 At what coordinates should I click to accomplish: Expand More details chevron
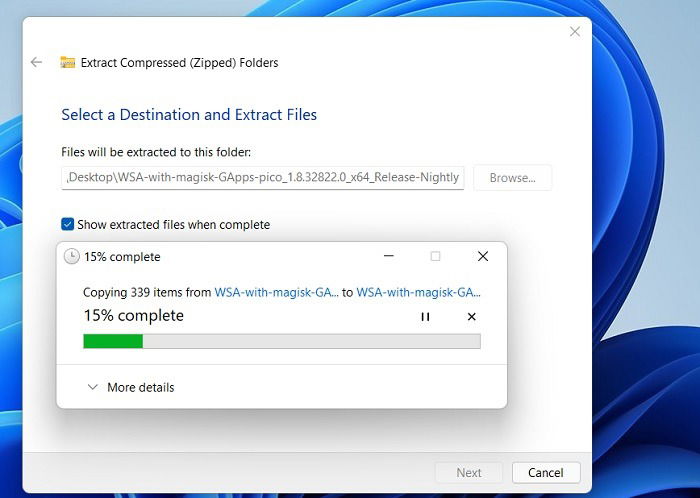[92, 387]
